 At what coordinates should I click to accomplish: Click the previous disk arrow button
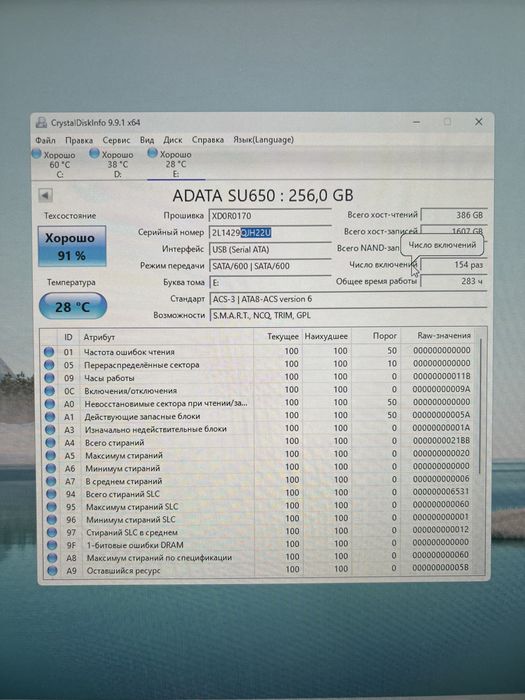pyautogui.click(x=46, y=195)
